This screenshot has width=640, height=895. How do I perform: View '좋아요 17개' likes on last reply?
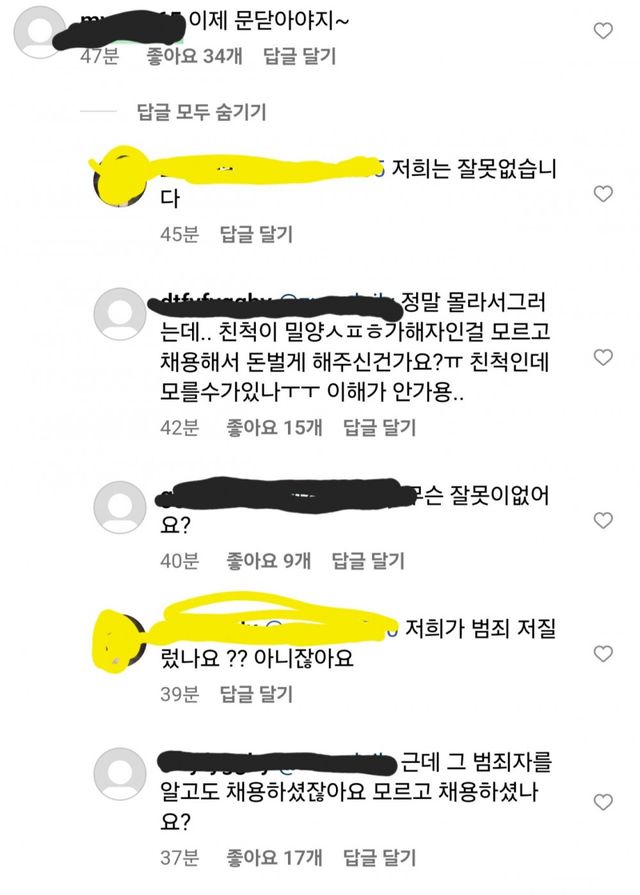point(275,857)
